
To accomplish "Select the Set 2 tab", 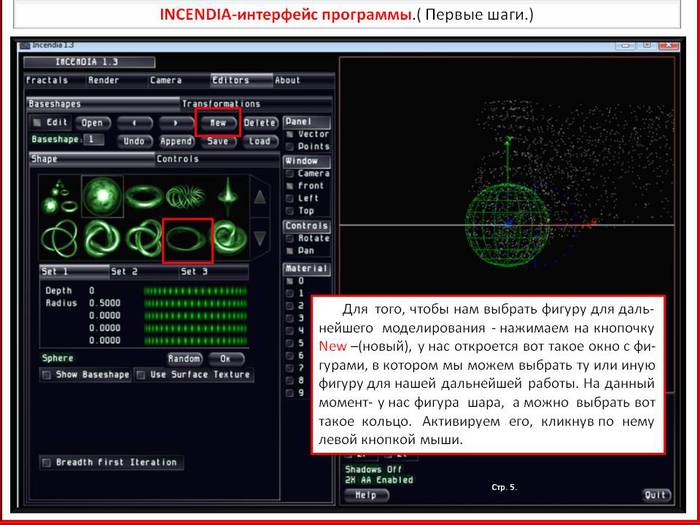I will click(x=144, y=271).
